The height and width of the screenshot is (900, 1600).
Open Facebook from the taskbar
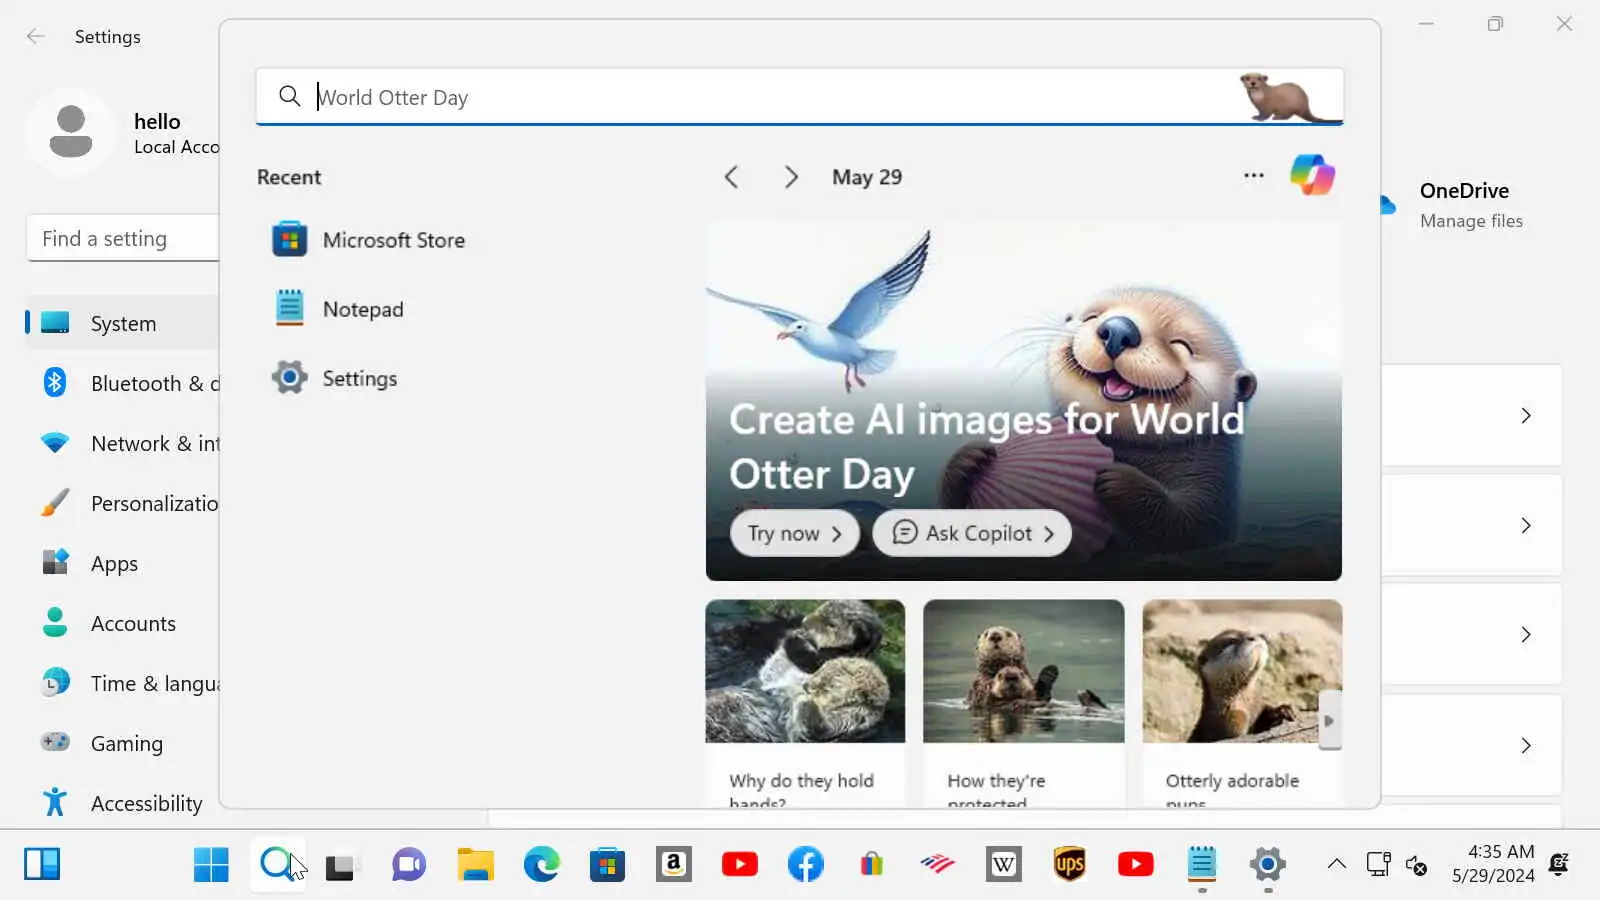click(805, 864)
